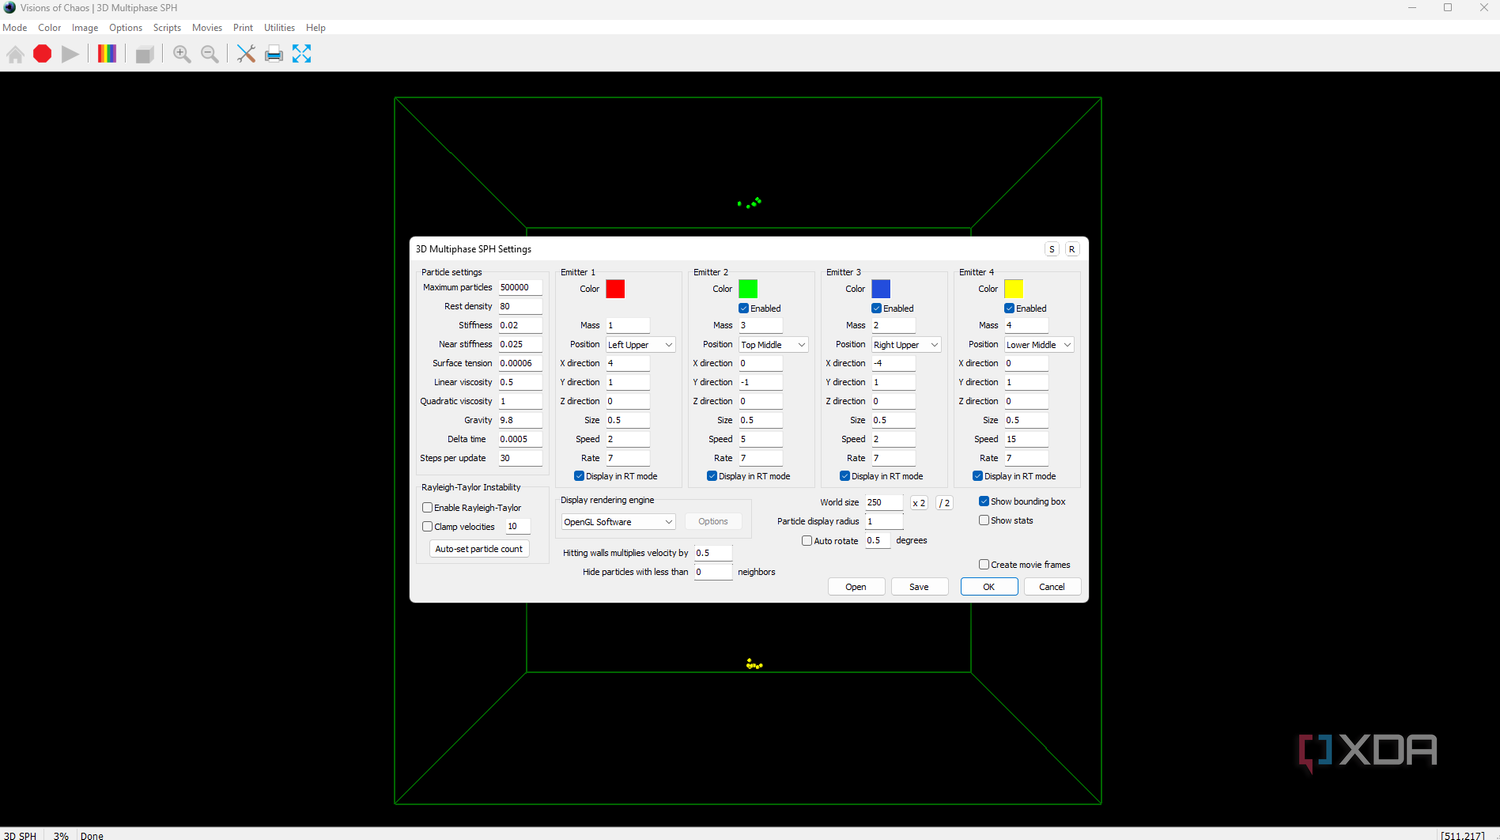
Task: Open Emitter 1 Position dropdown
Action: 640,345
